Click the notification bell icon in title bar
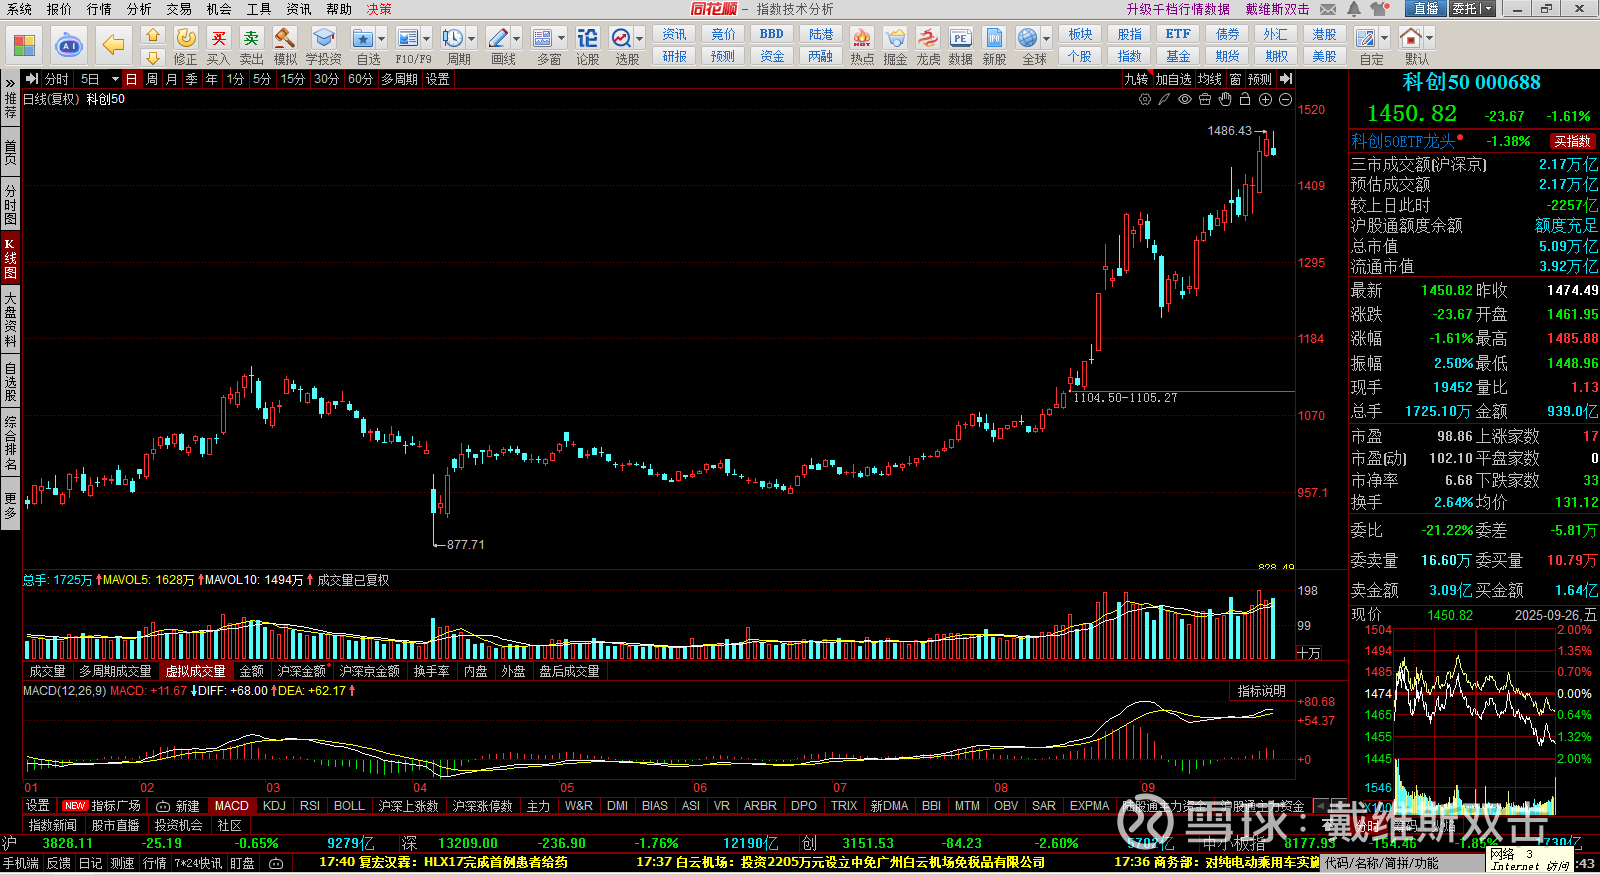Viewport: 1600px width, 875px height. (x=1354, y=9)
